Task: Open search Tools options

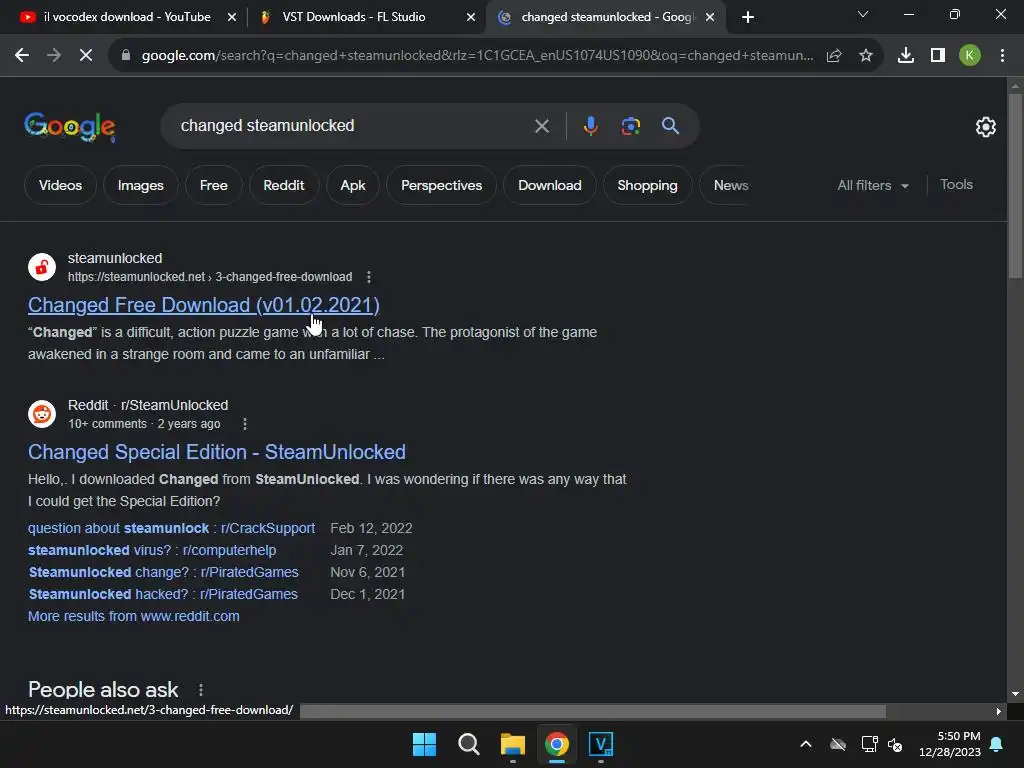Action: point(956,185)
